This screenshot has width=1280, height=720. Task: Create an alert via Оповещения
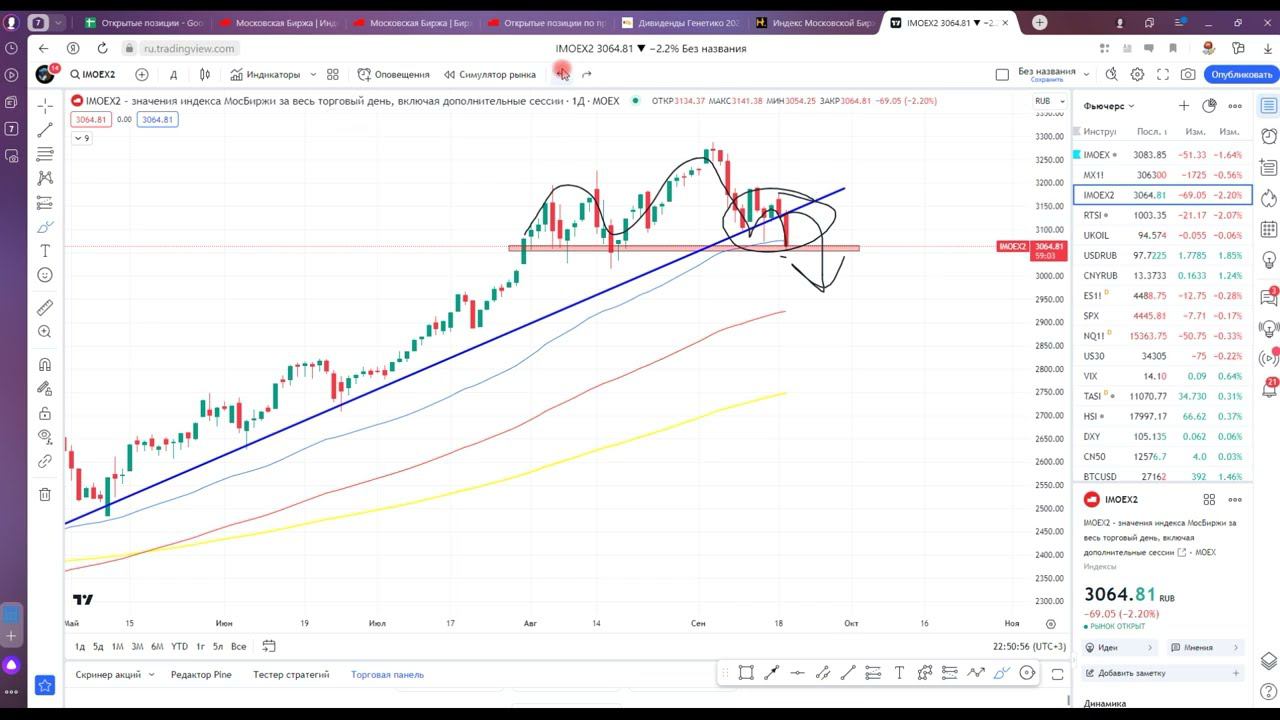(394, 74)
